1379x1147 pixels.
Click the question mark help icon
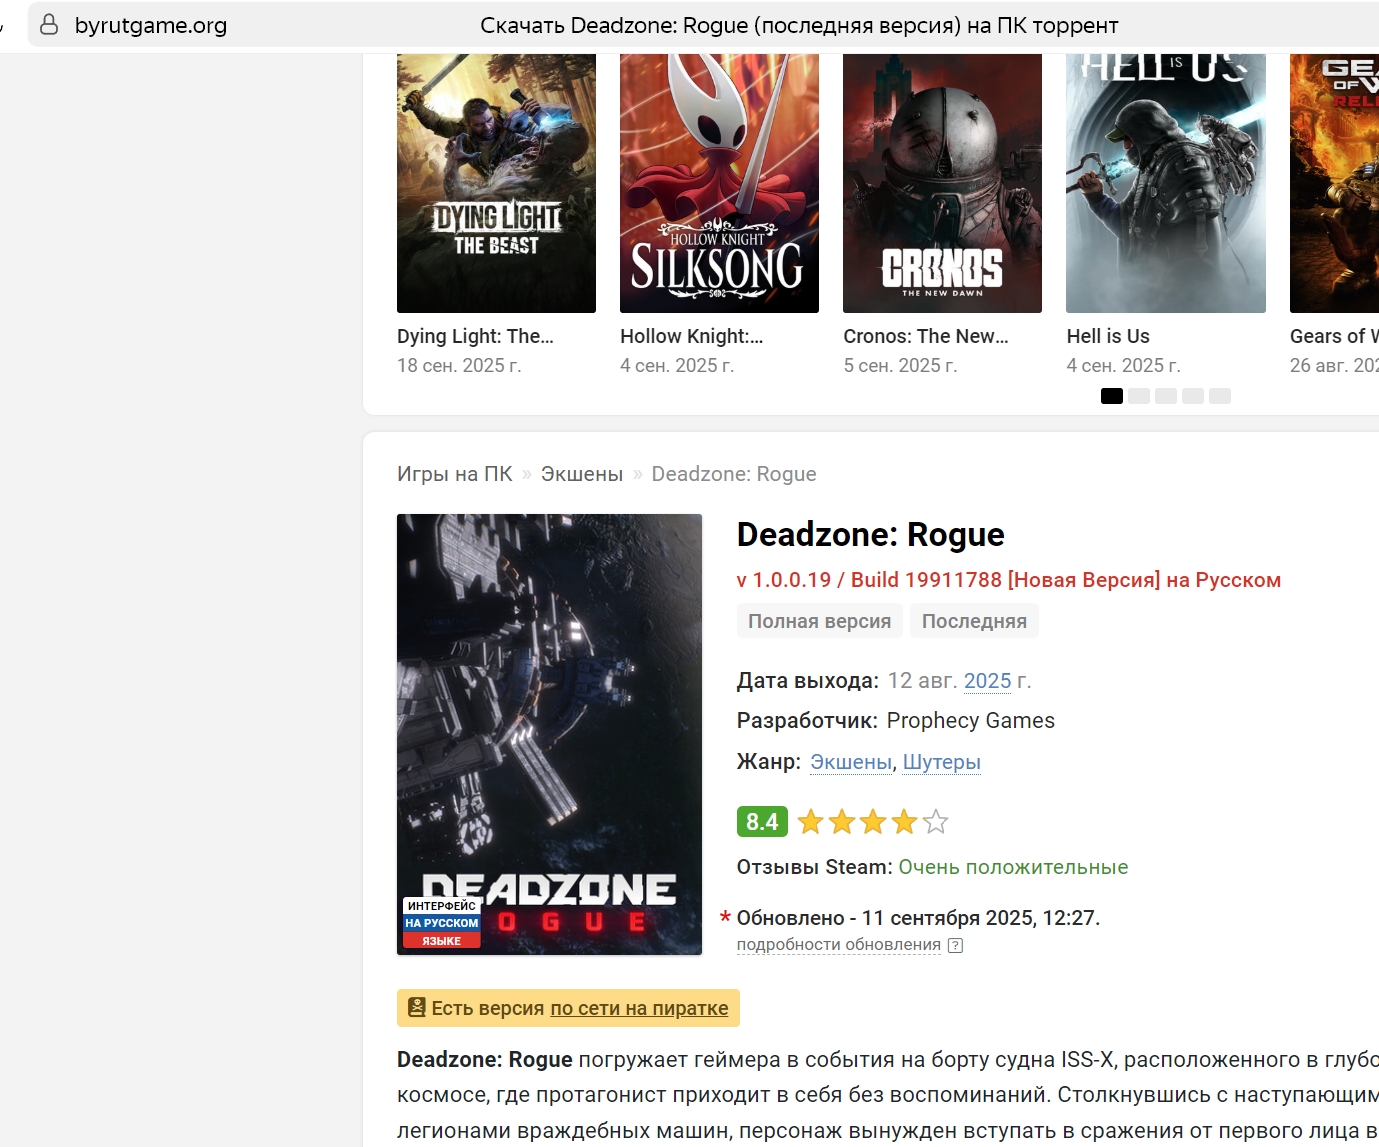955,945
